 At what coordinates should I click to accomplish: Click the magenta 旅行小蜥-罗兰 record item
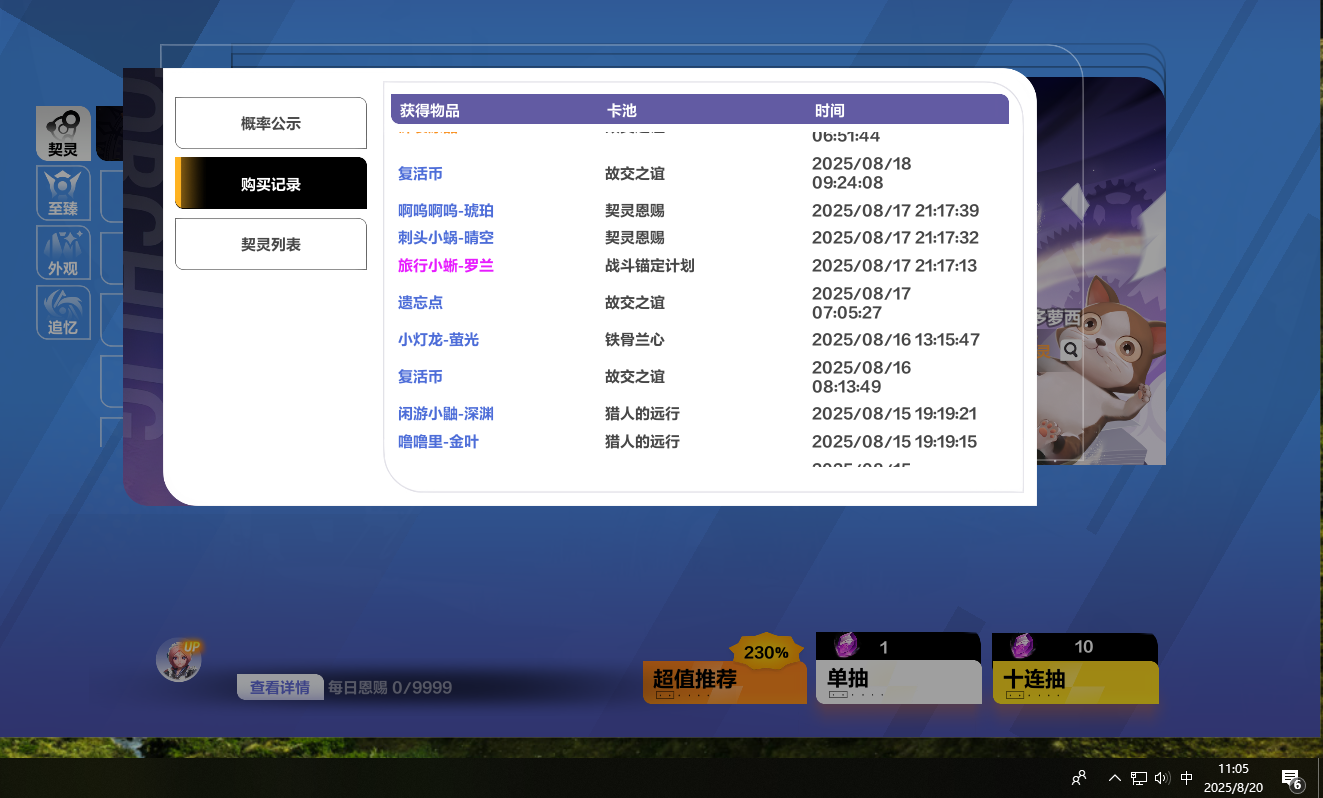pos(446,265)
